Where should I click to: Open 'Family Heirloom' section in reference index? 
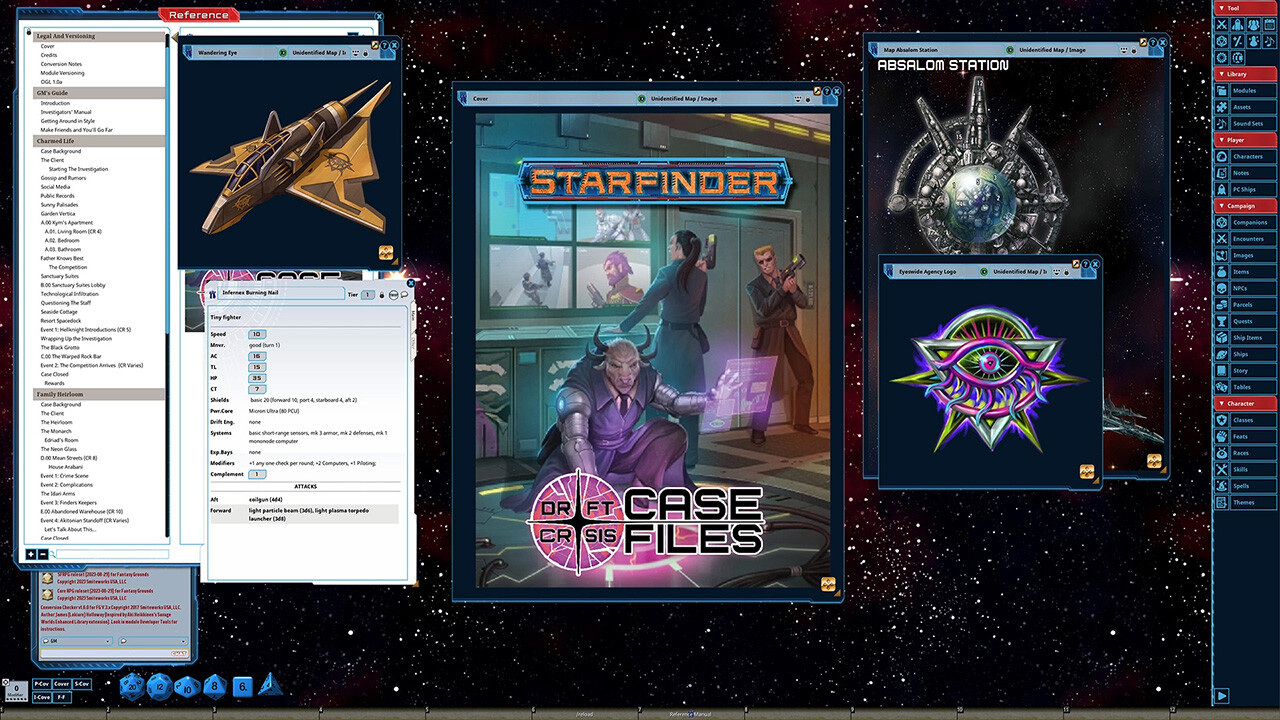pyautogui.click(x=60, y=395)
